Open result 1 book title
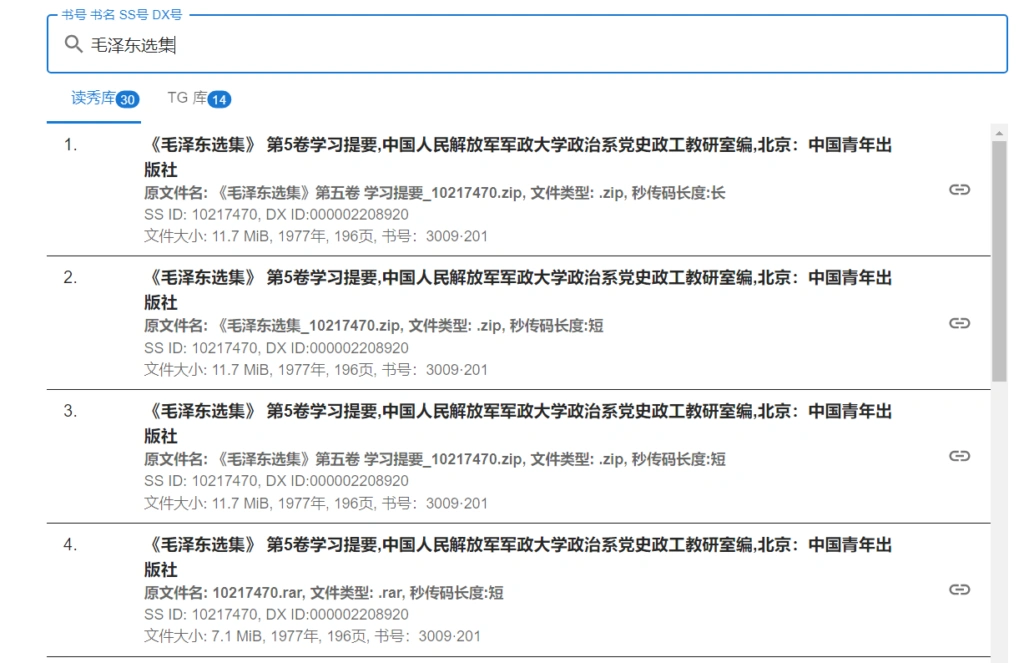 click(x=518, y=157)
